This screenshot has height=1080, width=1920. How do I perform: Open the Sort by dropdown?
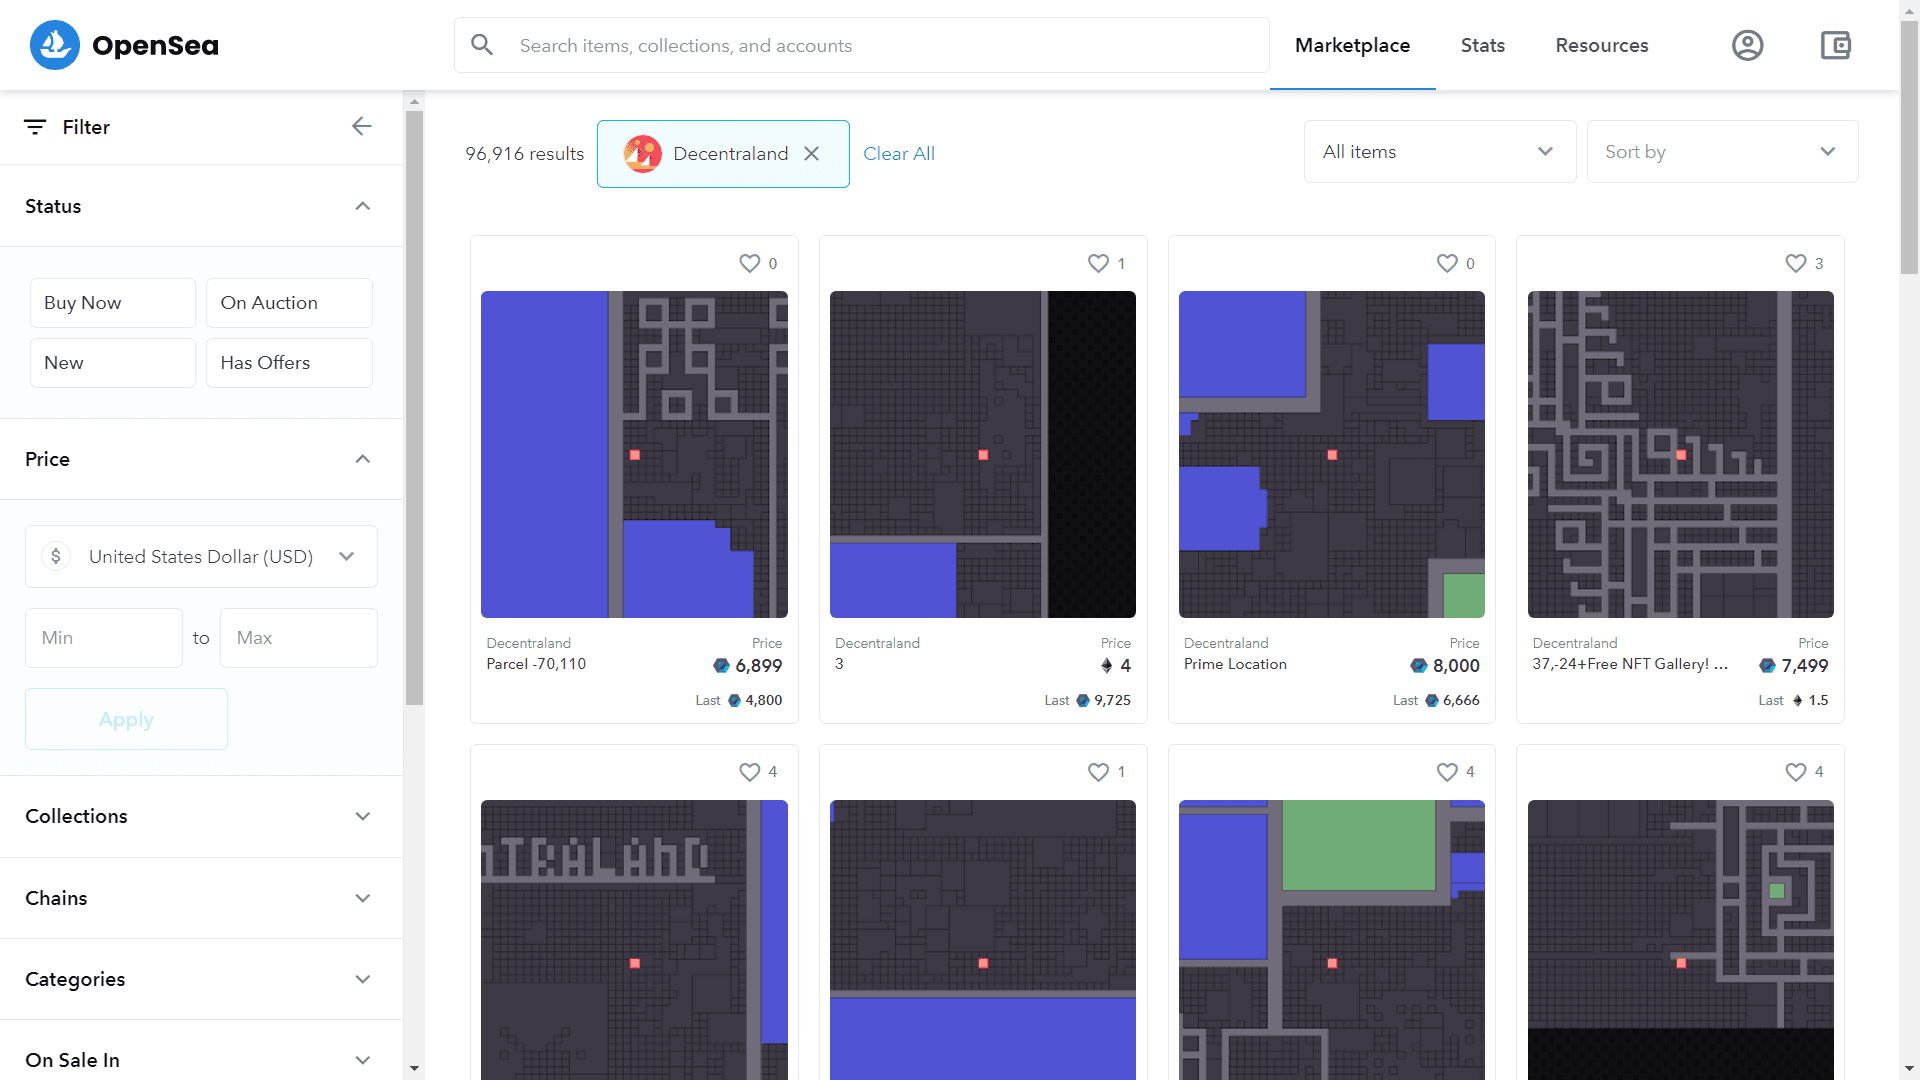pos(1722,152)
